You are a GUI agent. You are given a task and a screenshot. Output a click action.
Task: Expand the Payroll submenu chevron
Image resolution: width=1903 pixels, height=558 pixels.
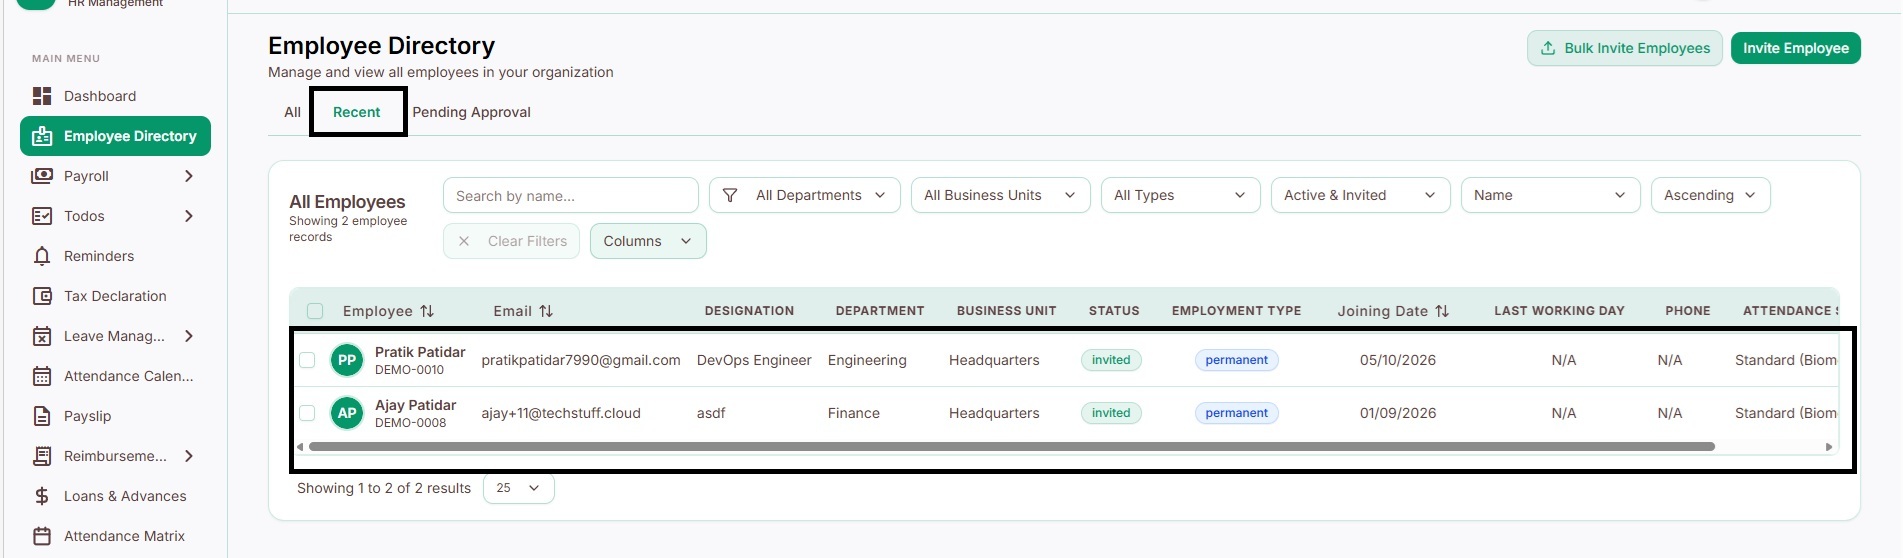coord(189,176)
